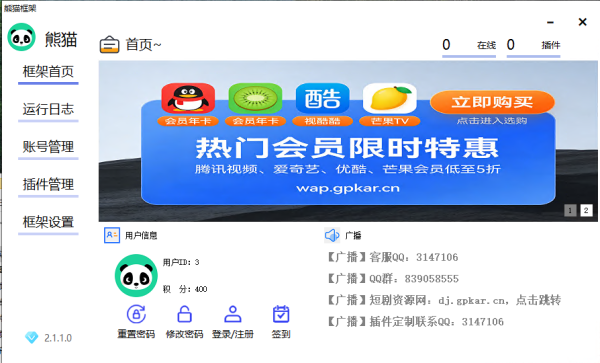Click the online count 在线 indicator
This screenshot has height=363, width=600.
pos(469,46)
